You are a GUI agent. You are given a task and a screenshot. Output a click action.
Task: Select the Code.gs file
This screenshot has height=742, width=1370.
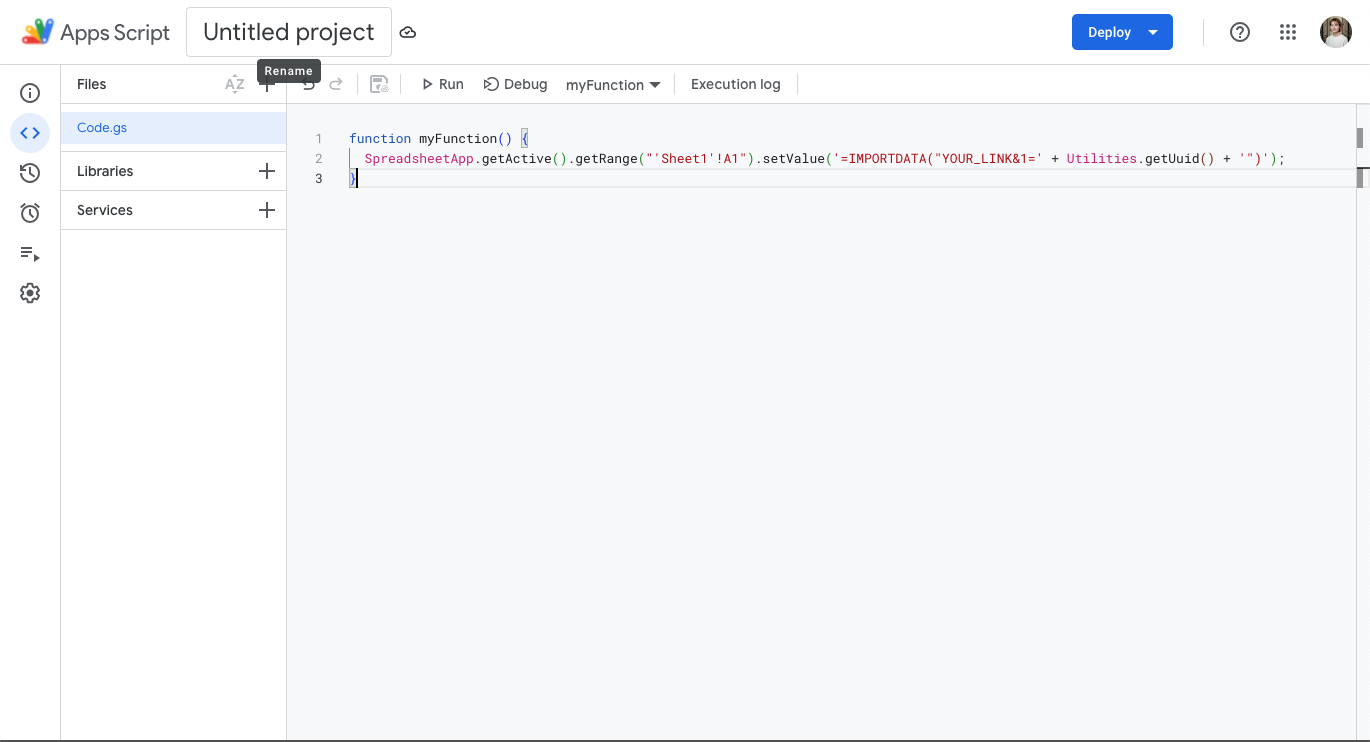(x=174, y=128)
